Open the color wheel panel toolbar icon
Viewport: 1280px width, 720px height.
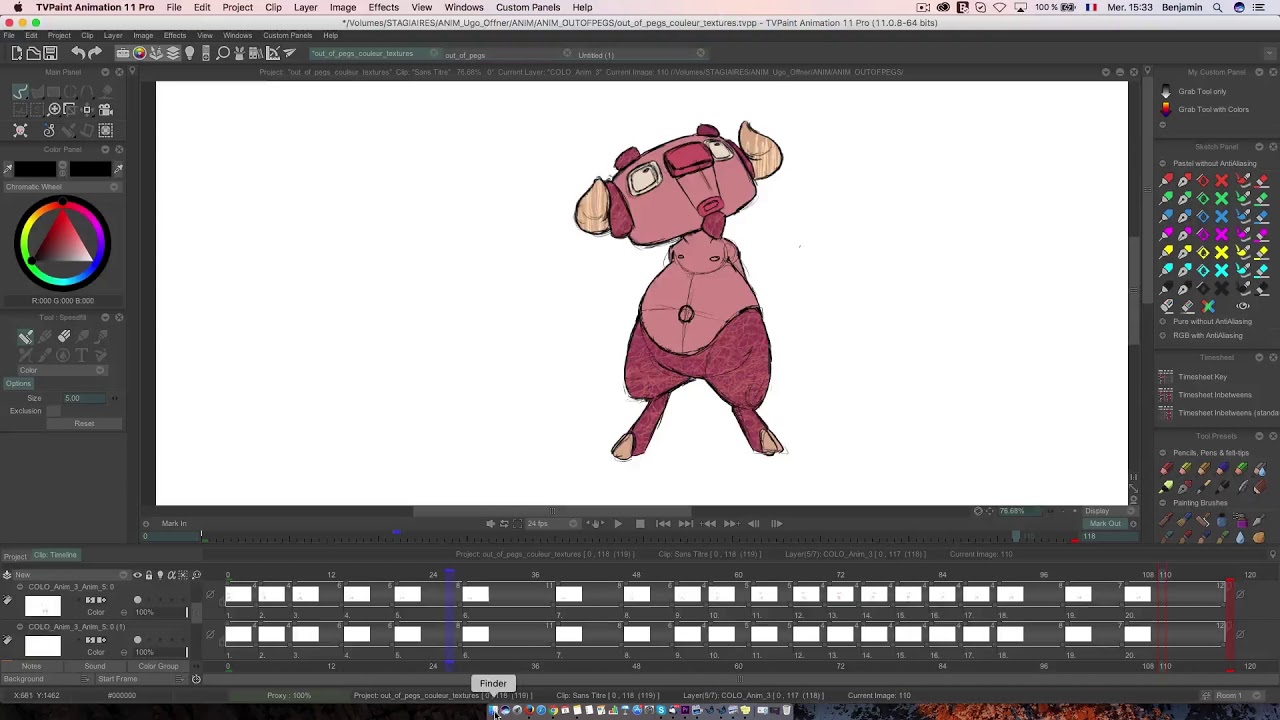coord(140,53)
